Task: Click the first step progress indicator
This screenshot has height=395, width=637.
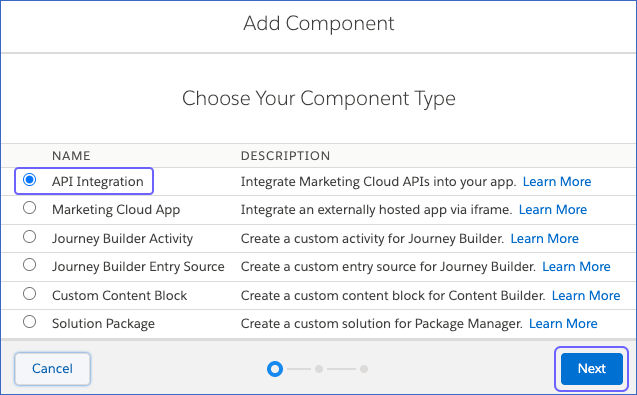Action: [275, 369]
